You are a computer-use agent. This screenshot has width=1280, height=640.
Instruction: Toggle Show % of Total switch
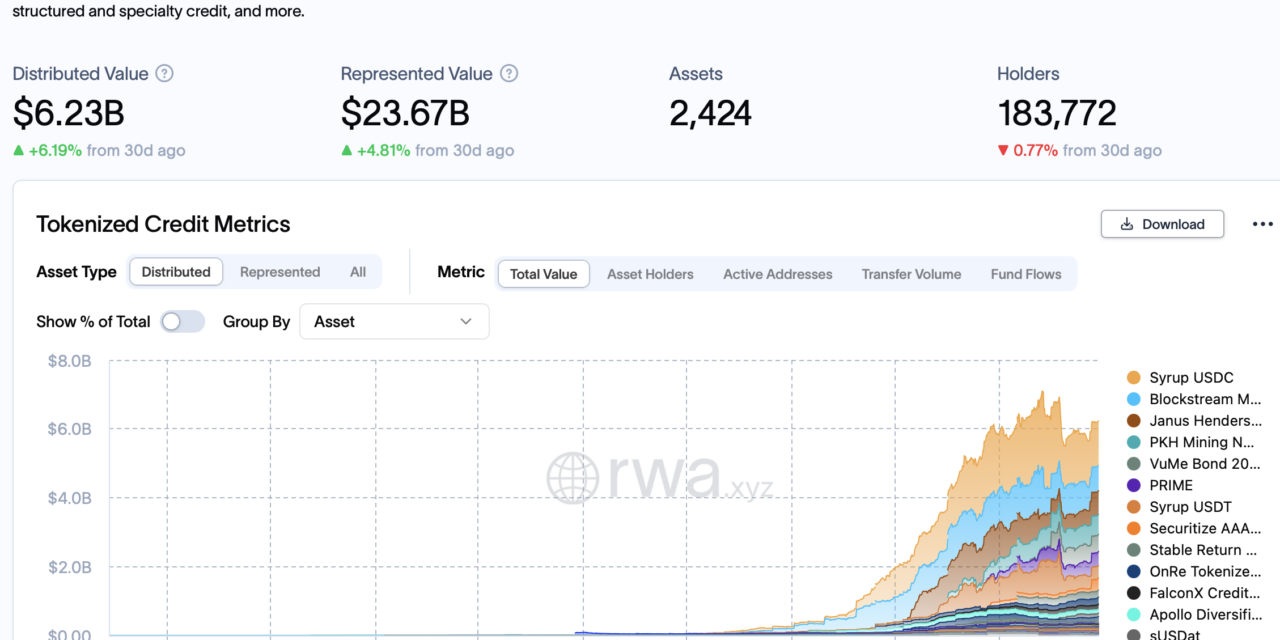183,322
